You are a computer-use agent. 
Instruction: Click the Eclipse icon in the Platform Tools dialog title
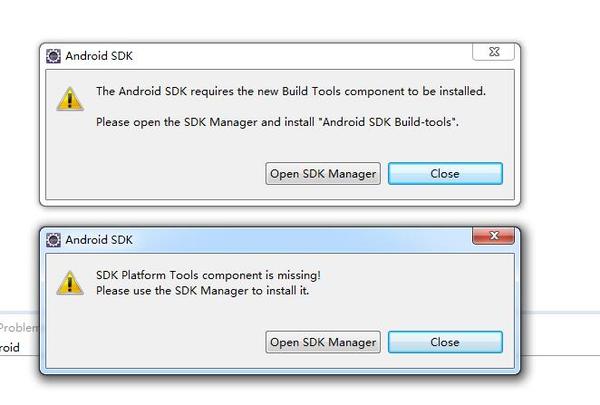53,240
